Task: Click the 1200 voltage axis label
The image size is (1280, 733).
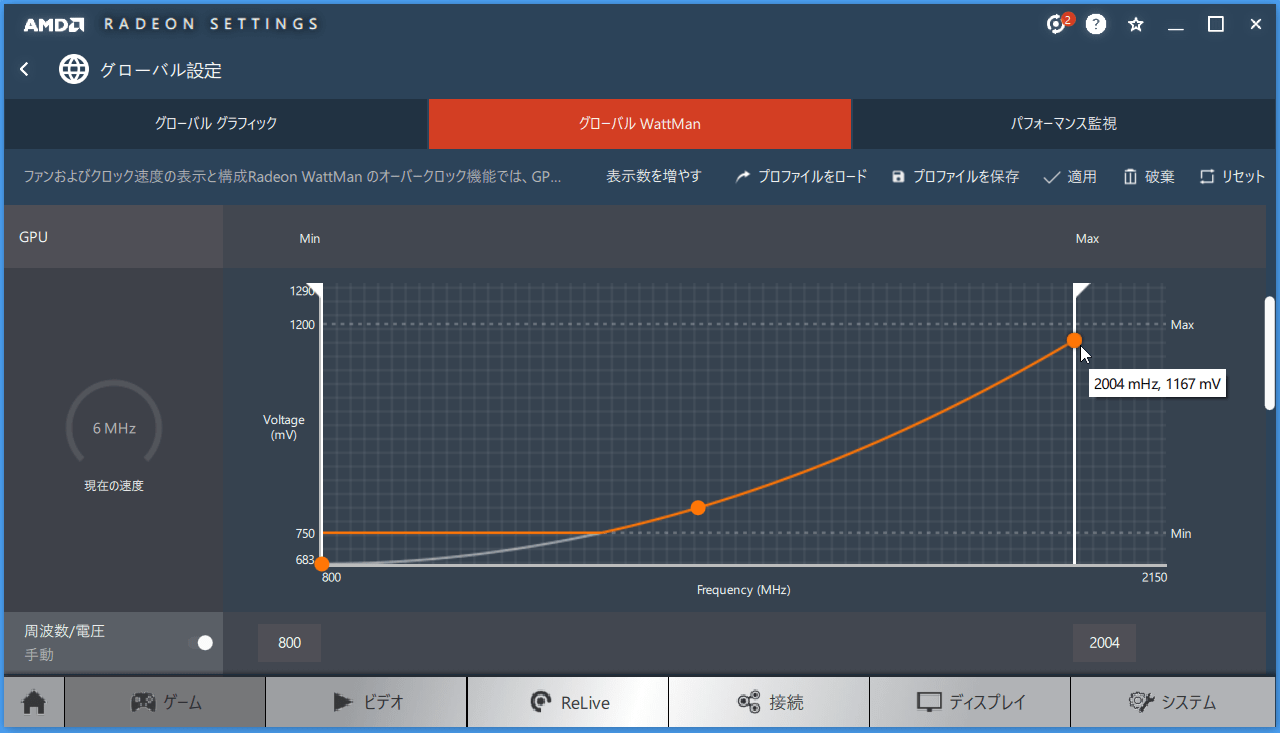Action: tap(303, 325)
